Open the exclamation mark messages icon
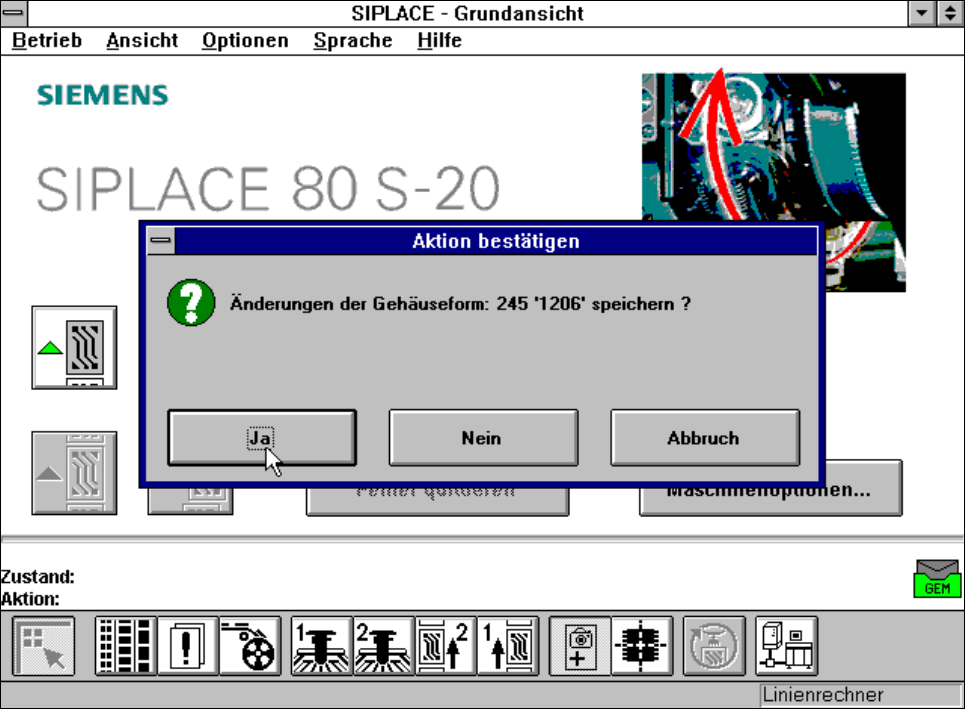The width and height of the screenshot is (965, 709). coord(188,646)
